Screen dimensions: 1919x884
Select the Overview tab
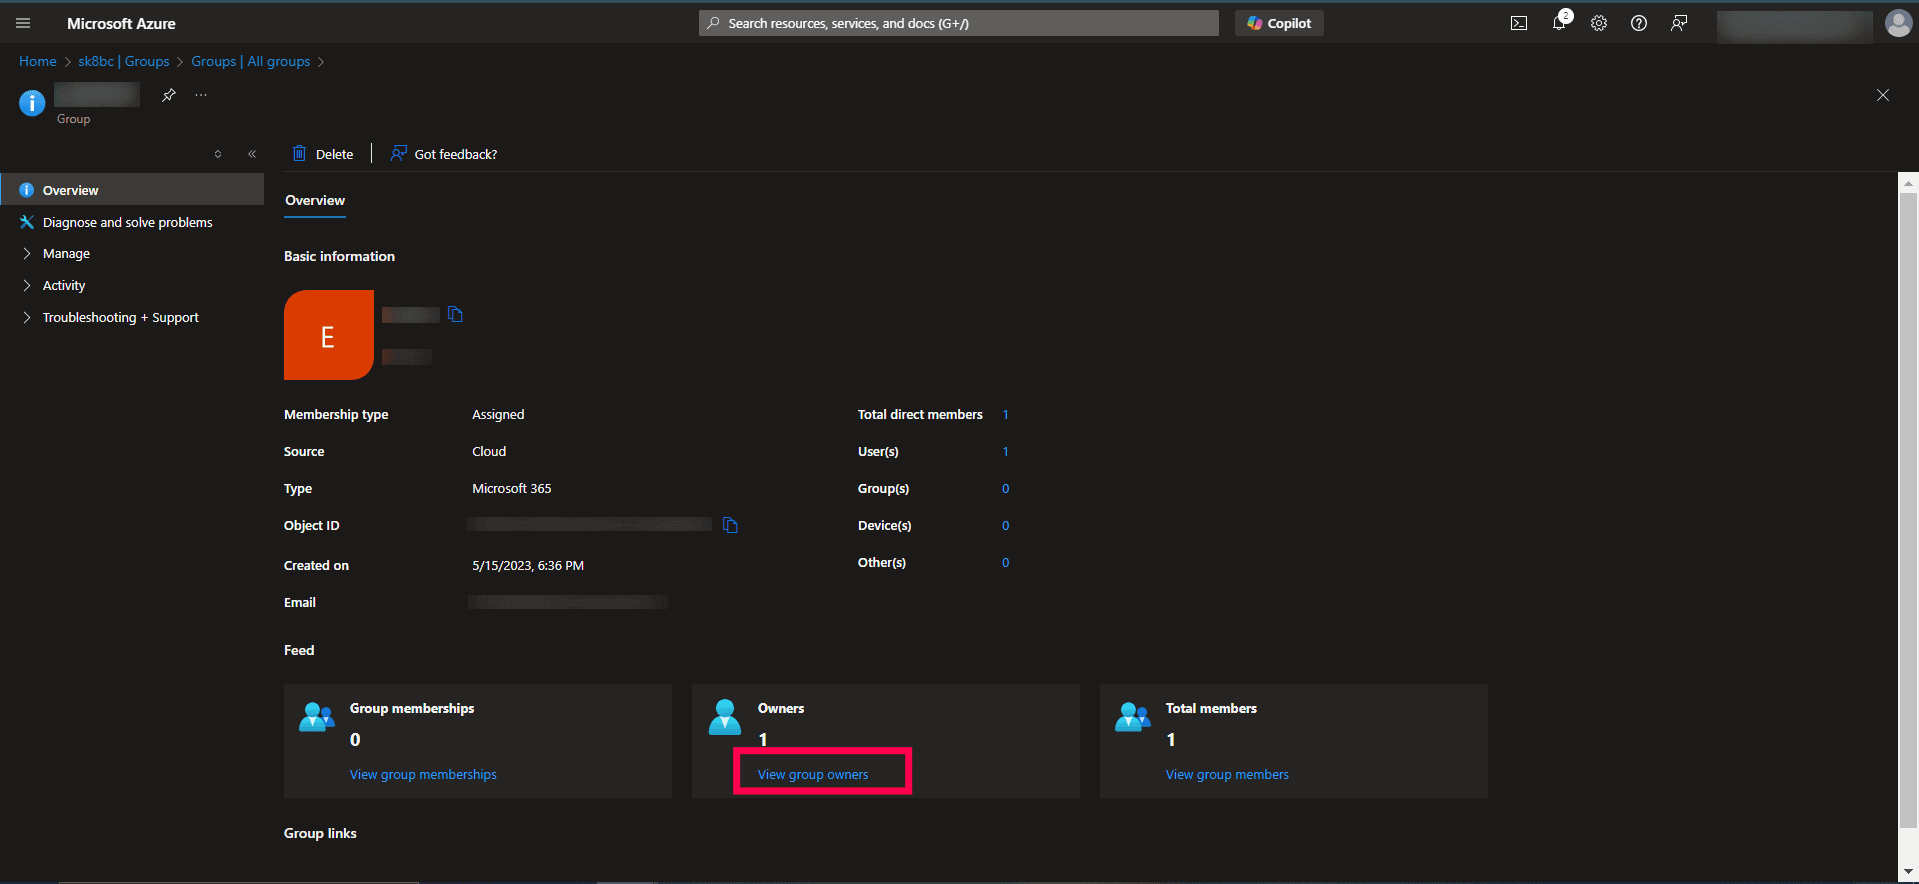tap(315, 200)
